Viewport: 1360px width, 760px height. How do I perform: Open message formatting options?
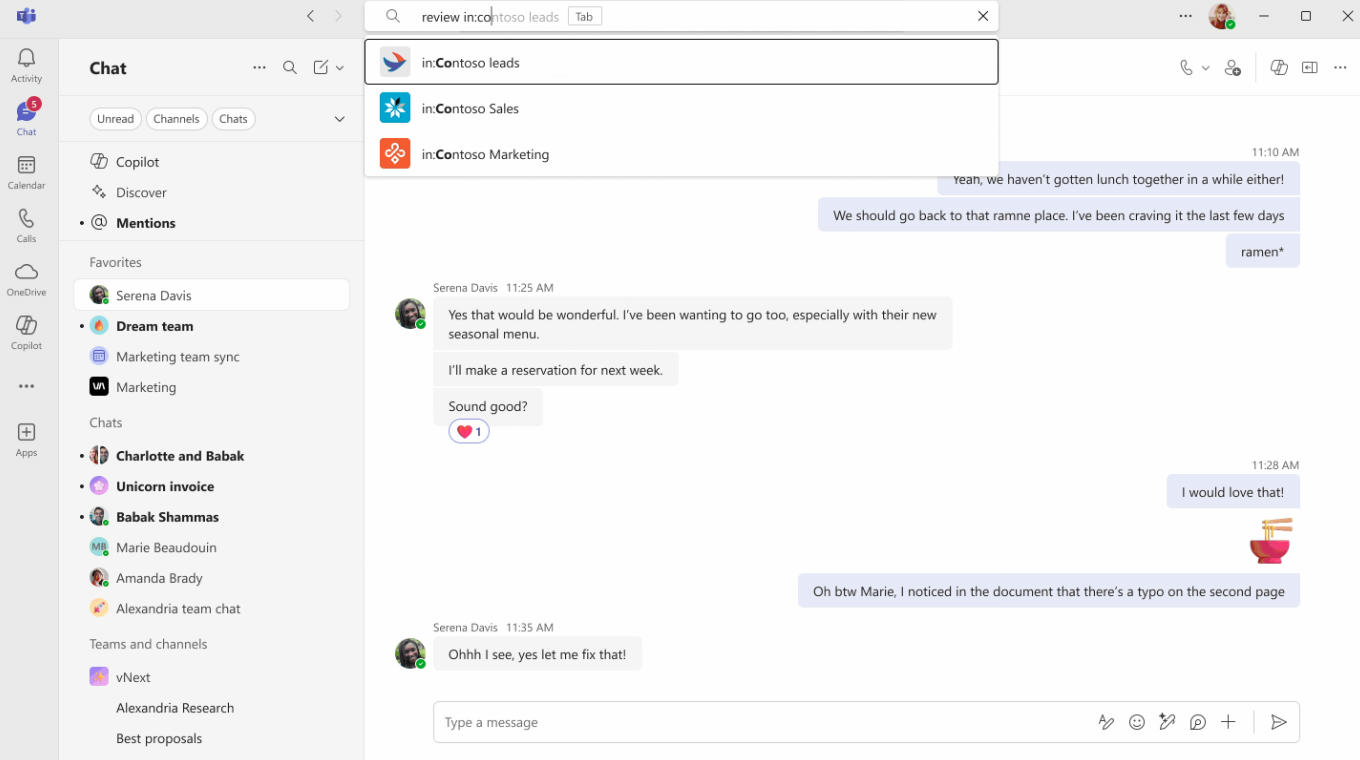tap(1106, 722)
